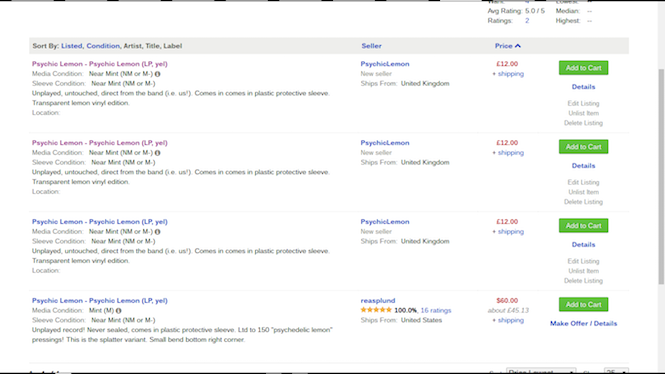Click the page vertical scrollbar thumb
The height and width of the screenshot is (374, 665).
point(661,176)
